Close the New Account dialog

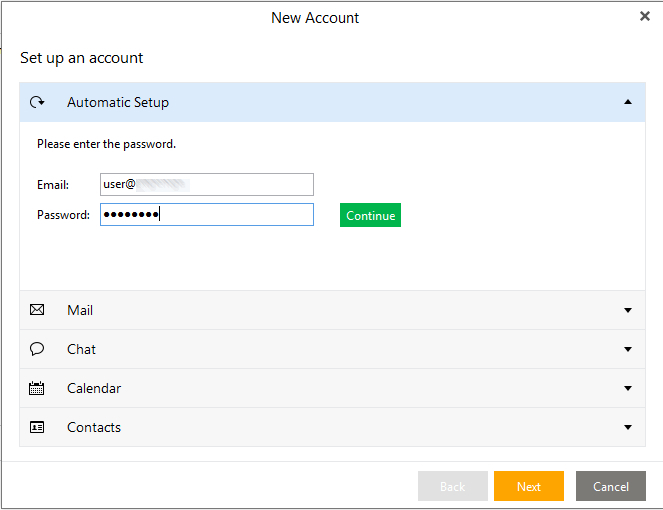[645, 16]
